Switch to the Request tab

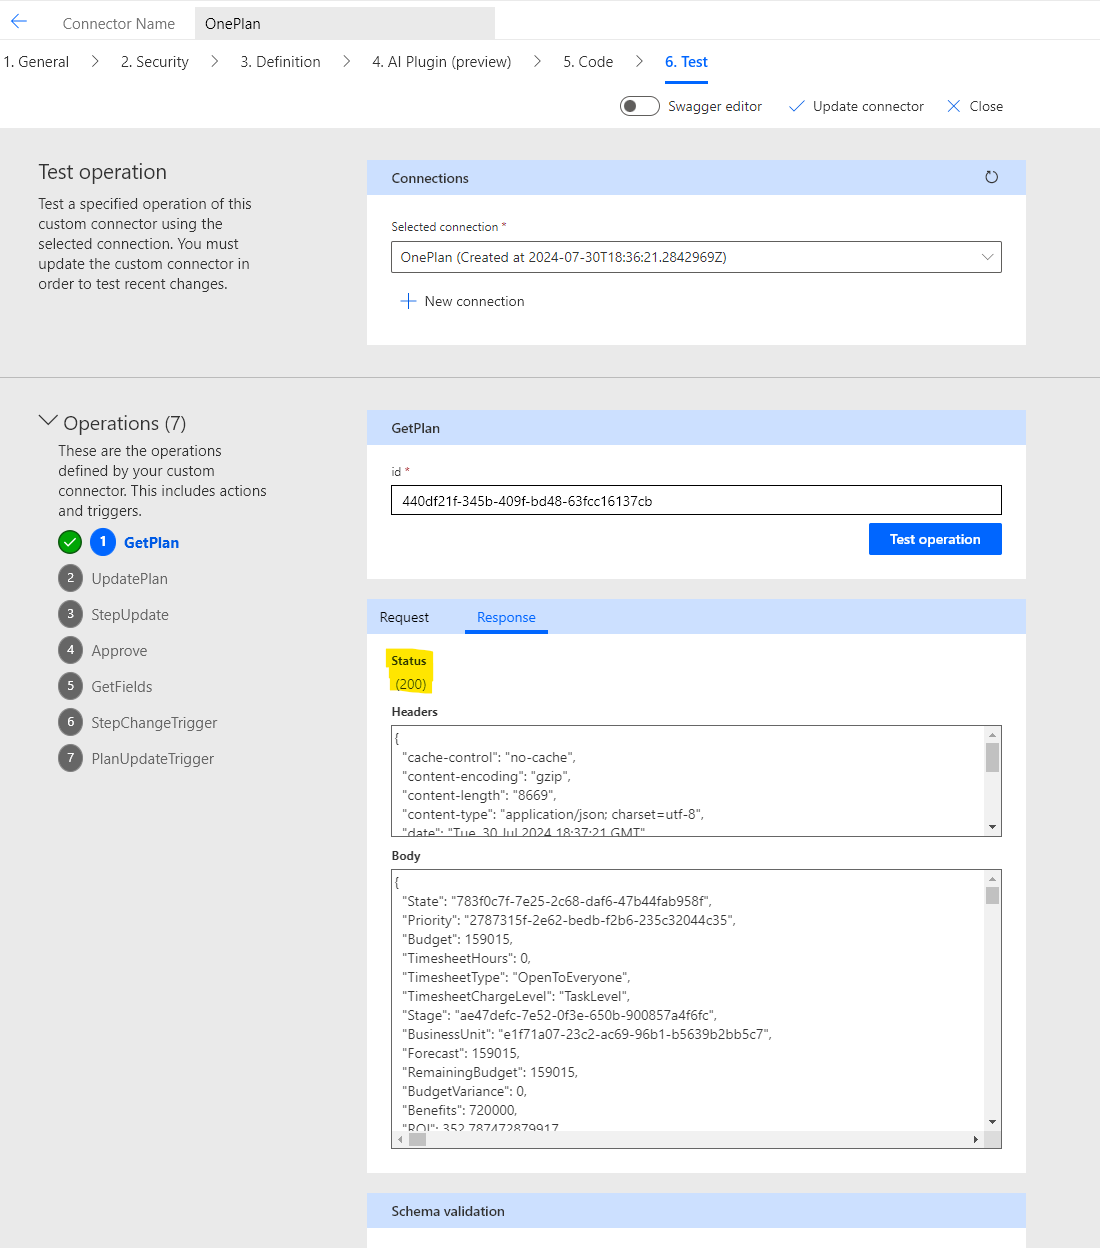[404, 617]
